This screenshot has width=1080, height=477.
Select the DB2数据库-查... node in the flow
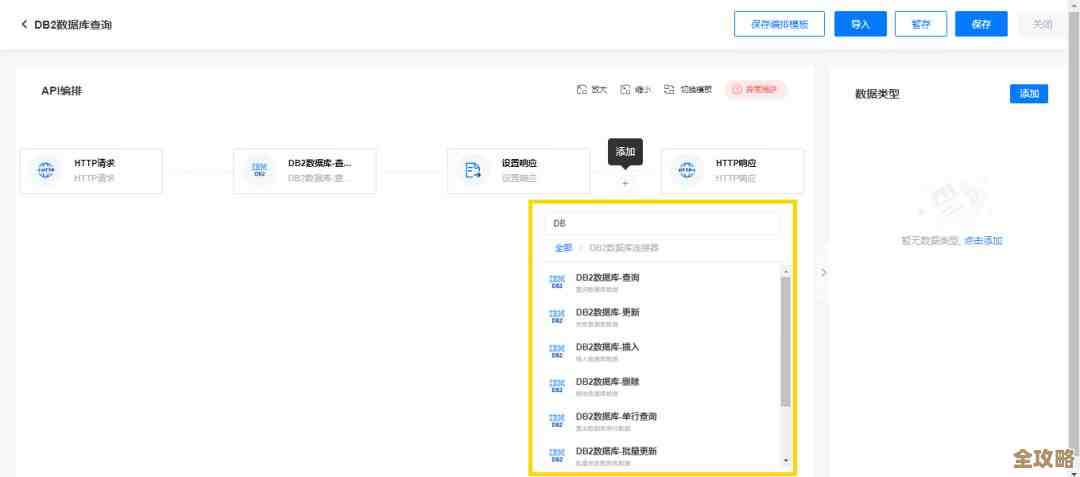coord(304,171)
